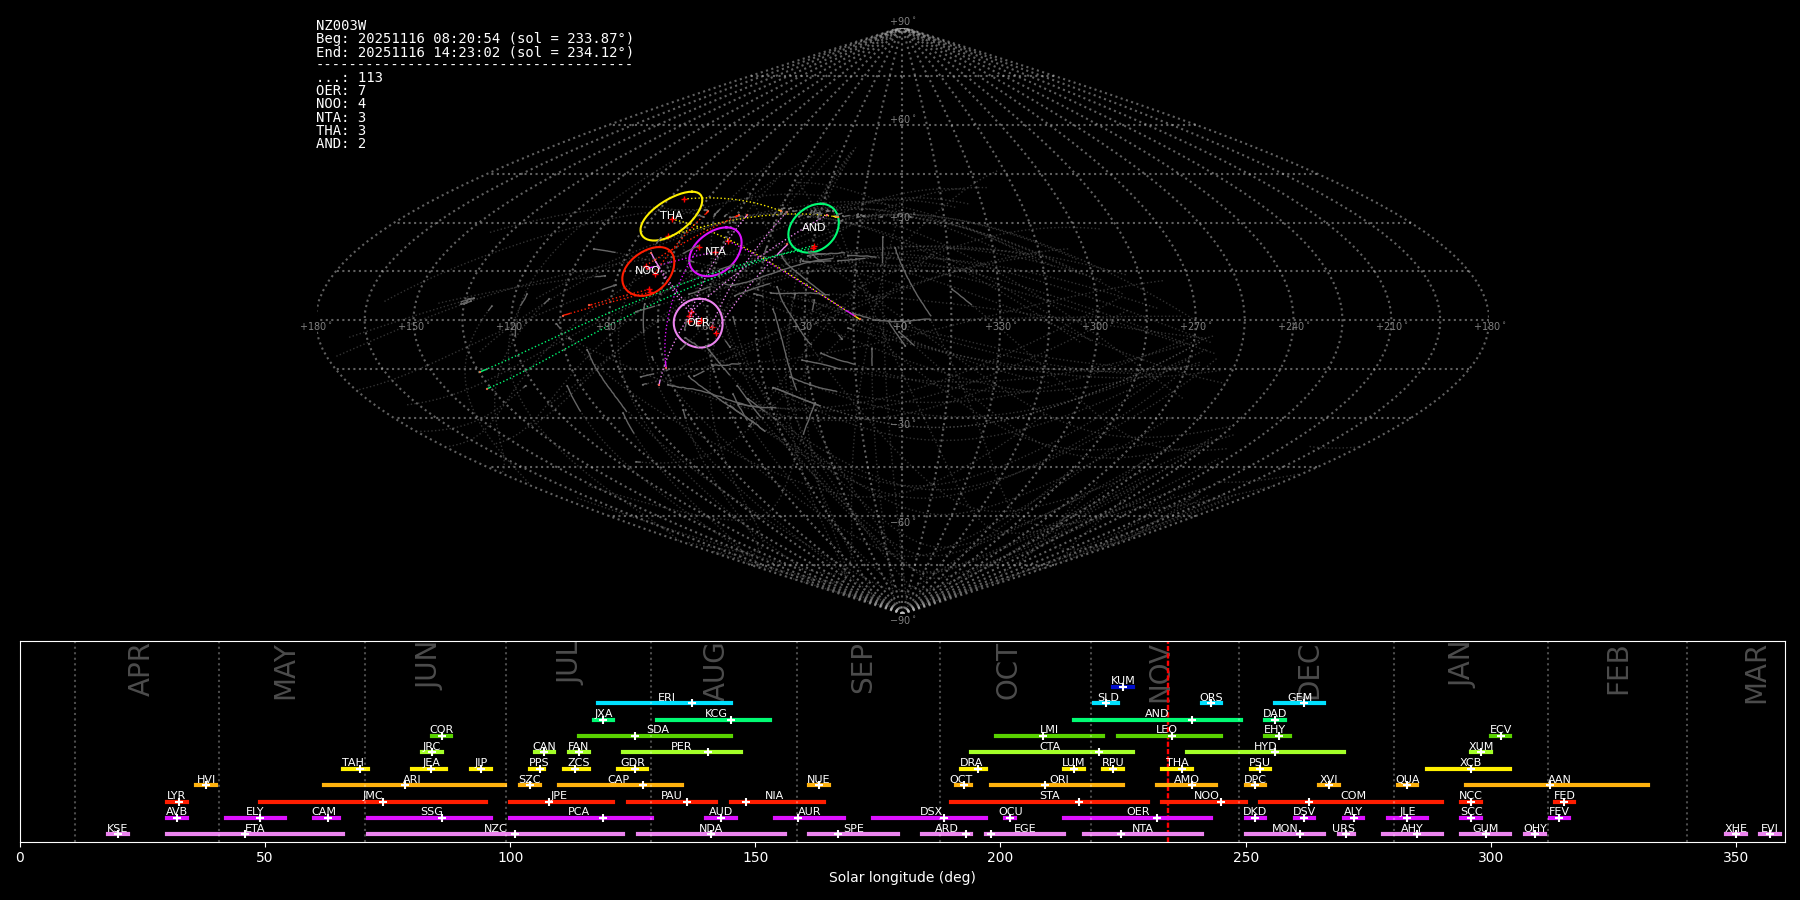
Task: Click the APR month label in timeline
Action: click(x=139, y=670)
